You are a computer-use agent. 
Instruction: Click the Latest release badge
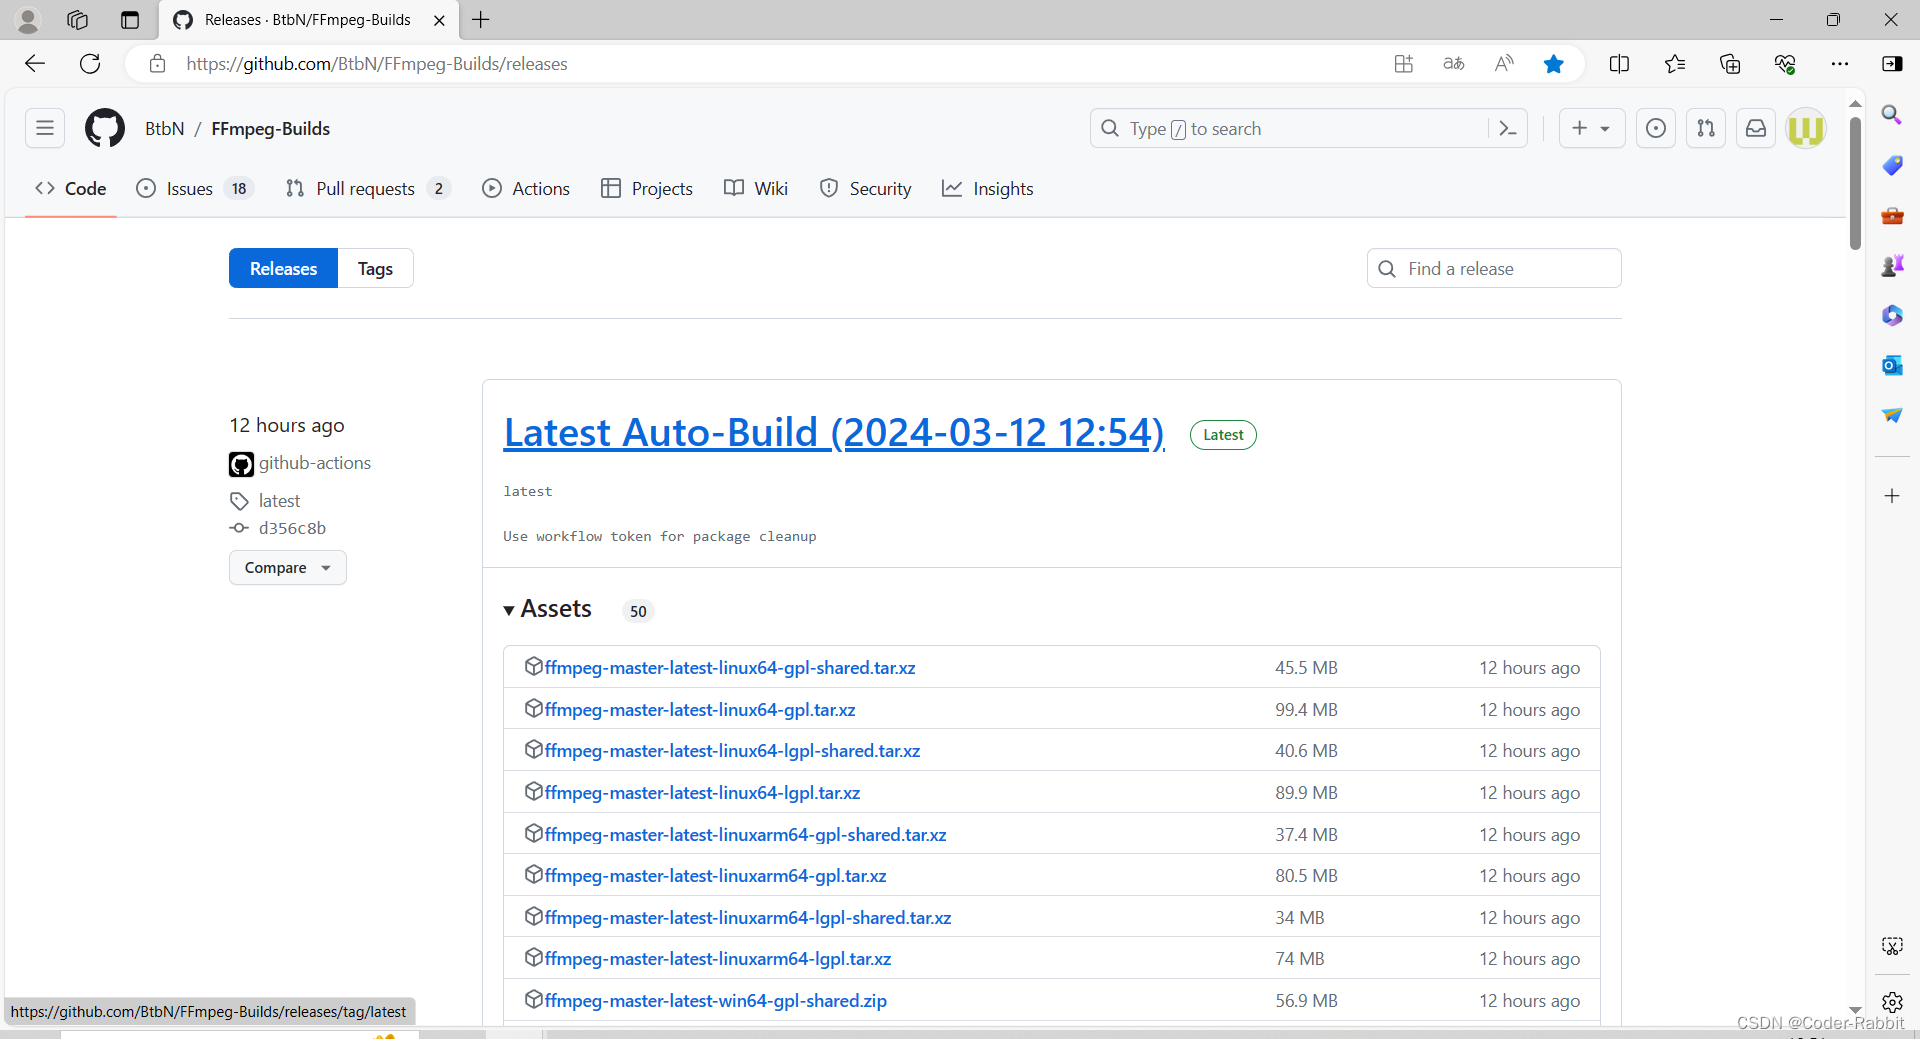pyautogui.click(x=1223, y=435)
